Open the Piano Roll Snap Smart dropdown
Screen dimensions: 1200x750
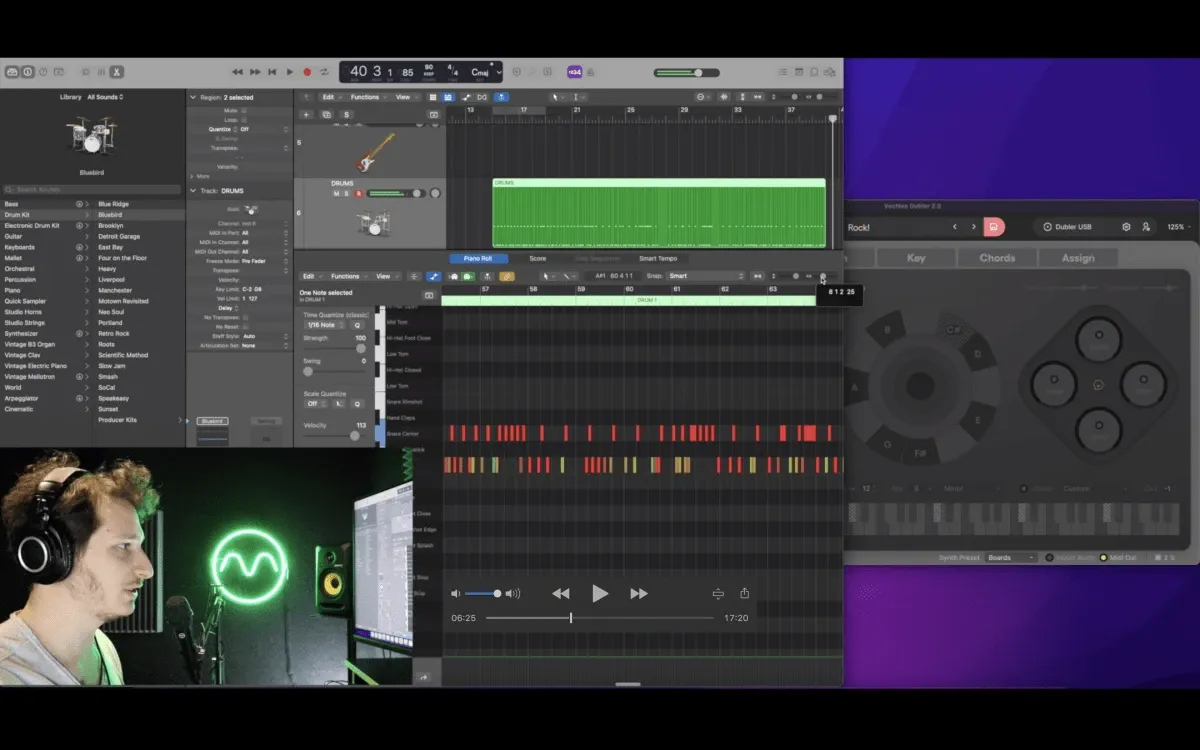pos(706,276)
